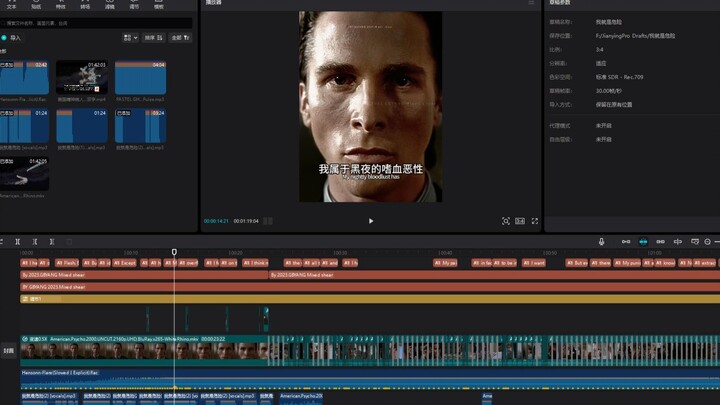Click the focus-frame scan icon in player
Screen dimensions: 720x405
pos(506,221)
